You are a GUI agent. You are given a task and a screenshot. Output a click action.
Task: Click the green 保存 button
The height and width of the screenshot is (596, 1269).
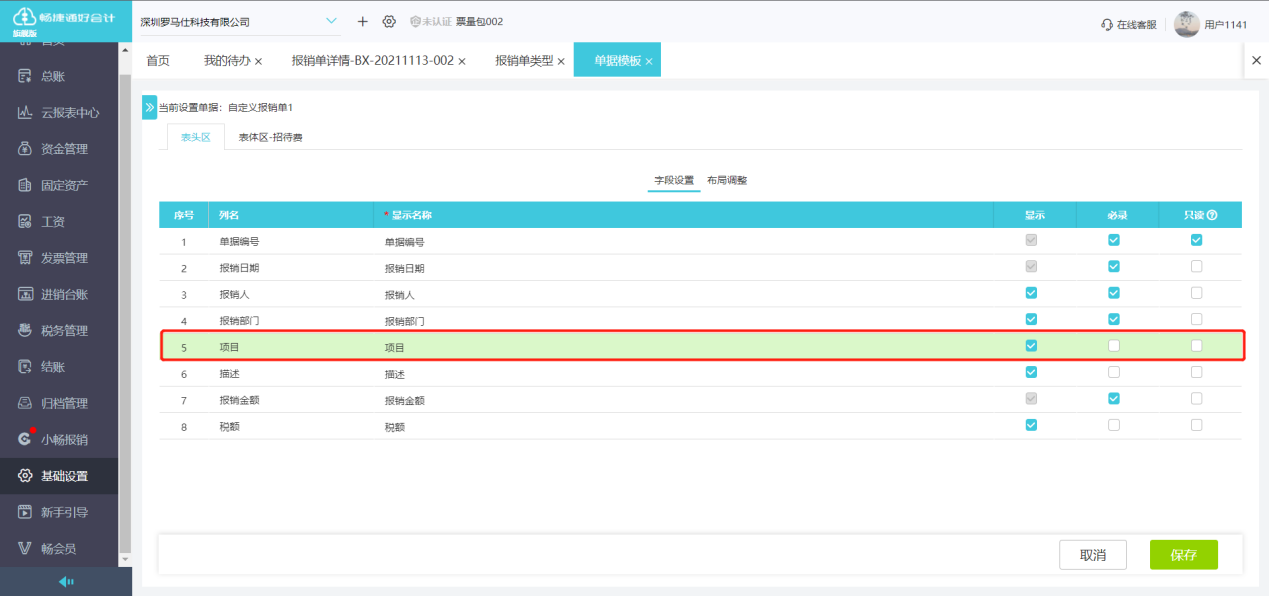[1183, 555]
